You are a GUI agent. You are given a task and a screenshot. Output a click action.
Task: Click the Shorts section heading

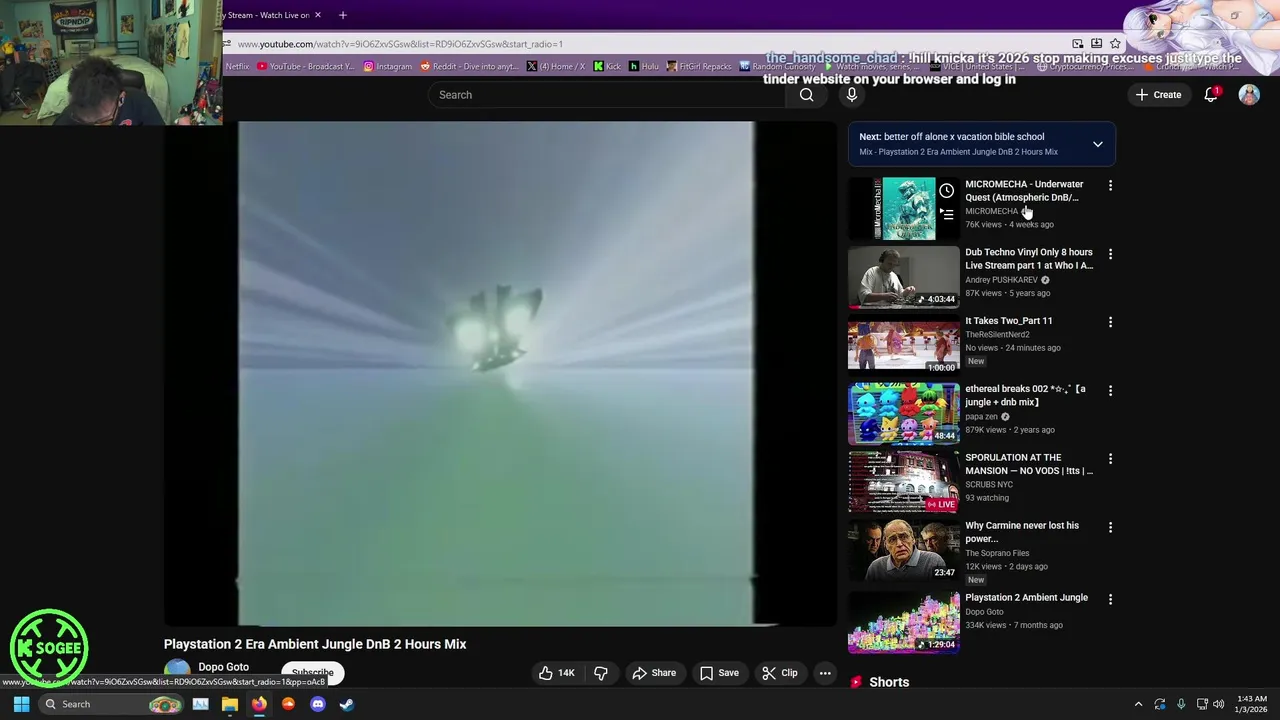pyautogui.click(x=889, y=682)
